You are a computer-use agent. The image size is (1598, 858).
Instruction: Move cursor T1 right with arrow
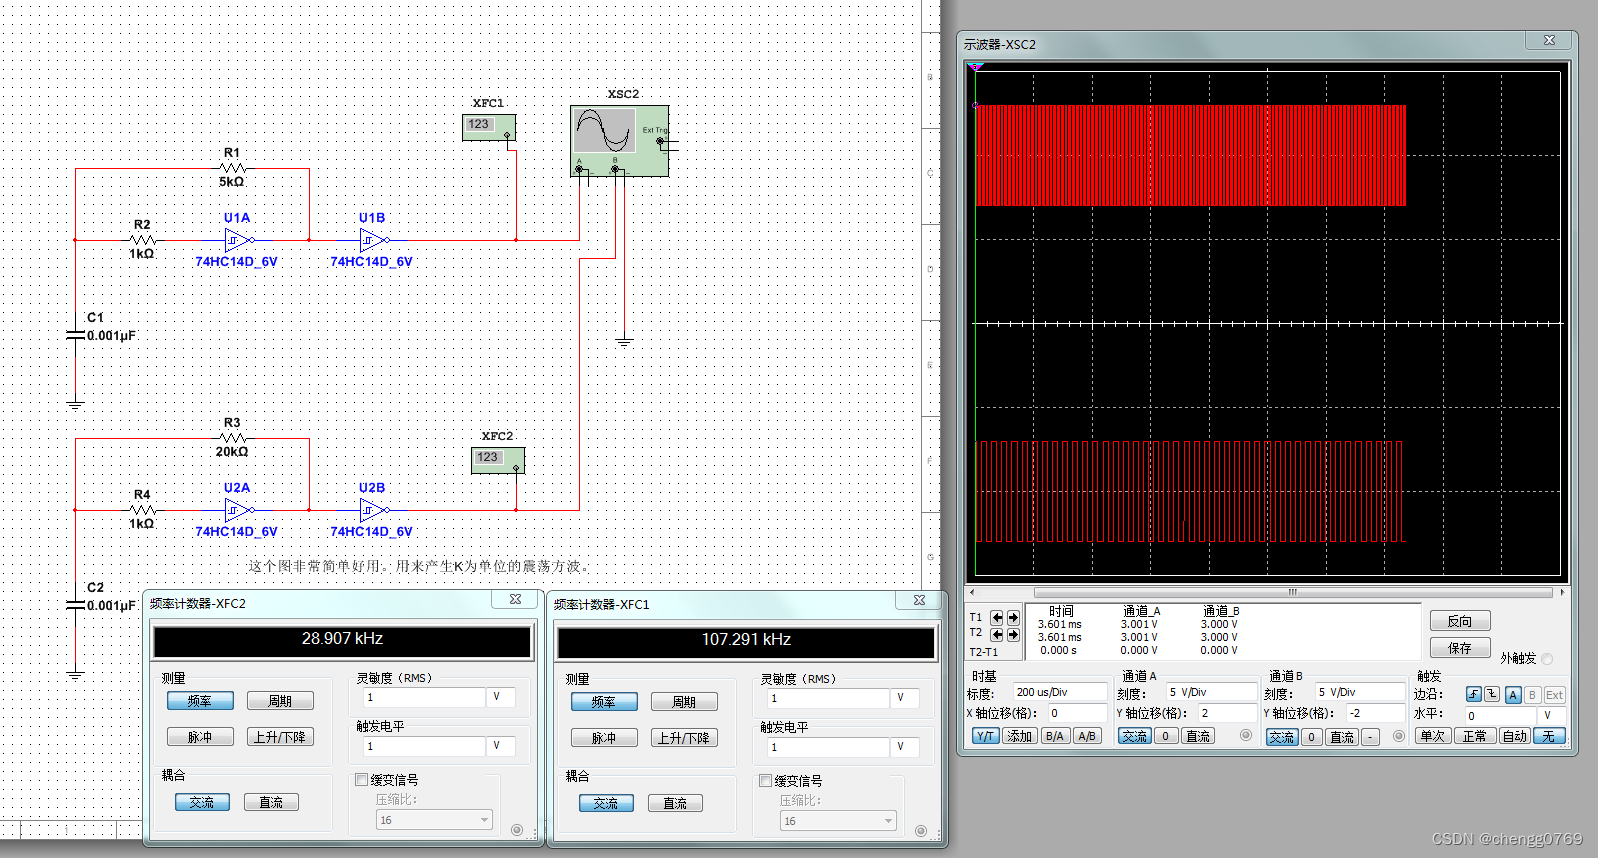pyautogui.click(x=1013, y=618)
